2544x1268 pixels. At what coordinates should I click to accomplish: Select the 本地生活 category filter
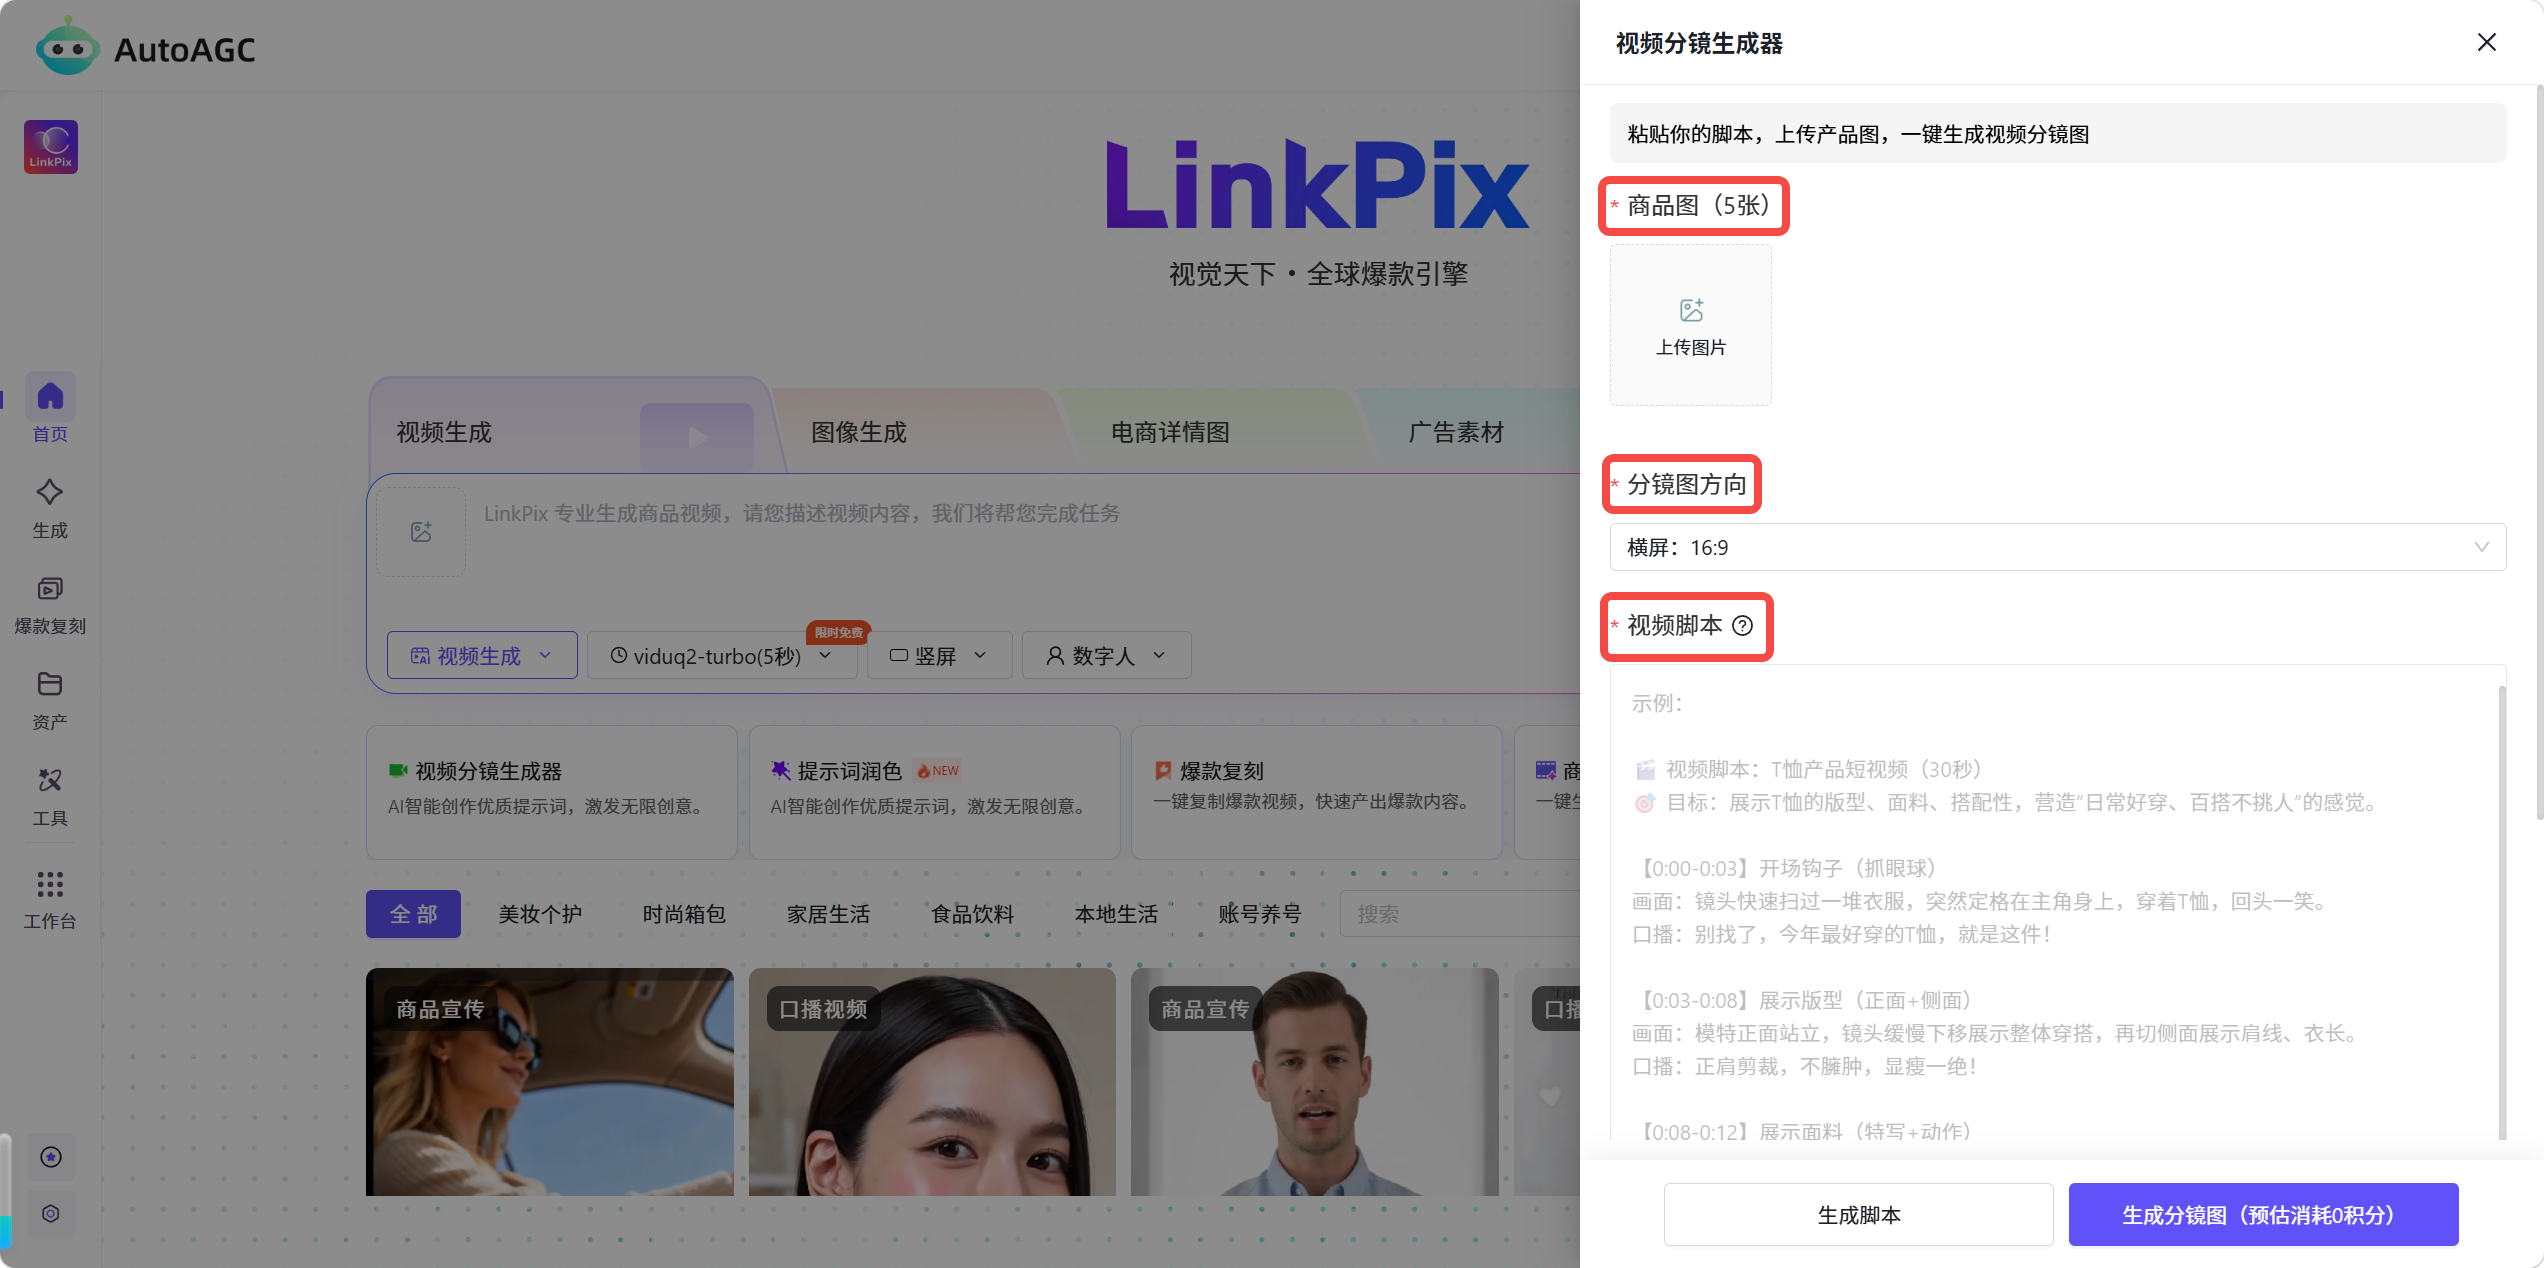pyautogui.click(x=1116, y=914)
